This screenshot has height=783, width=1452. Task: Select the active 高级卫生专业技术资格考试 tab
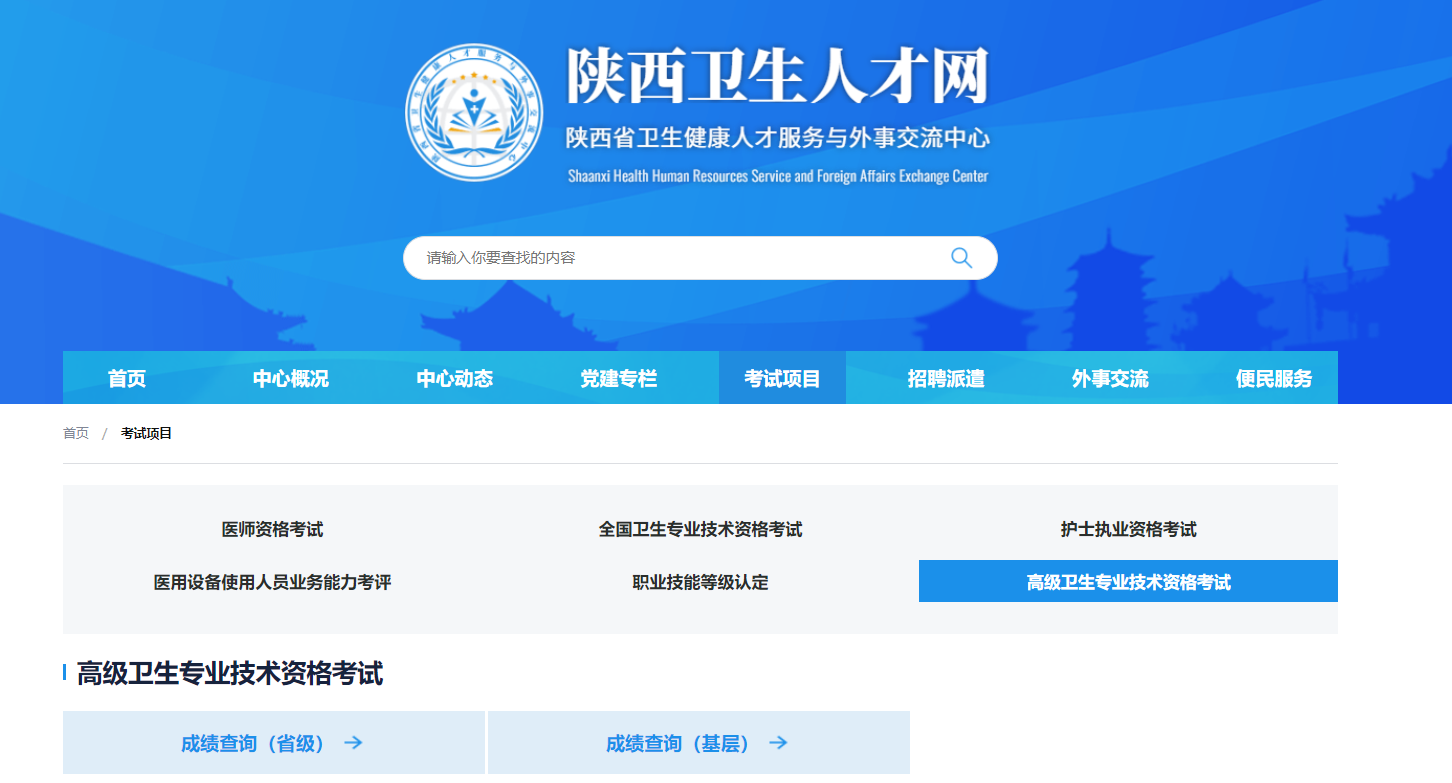1128,581
